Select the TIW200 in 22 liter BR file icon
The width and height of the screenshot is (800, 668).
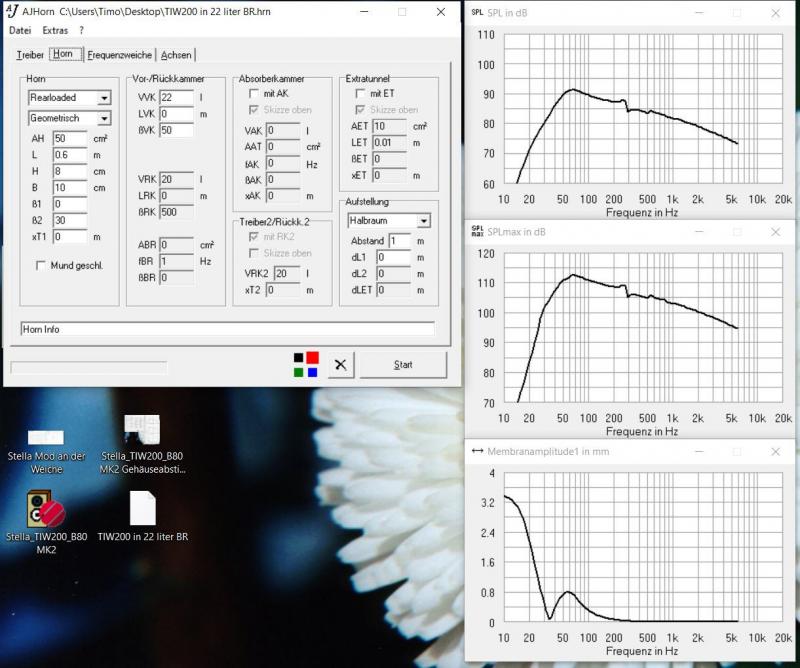(x=143, y=509)
